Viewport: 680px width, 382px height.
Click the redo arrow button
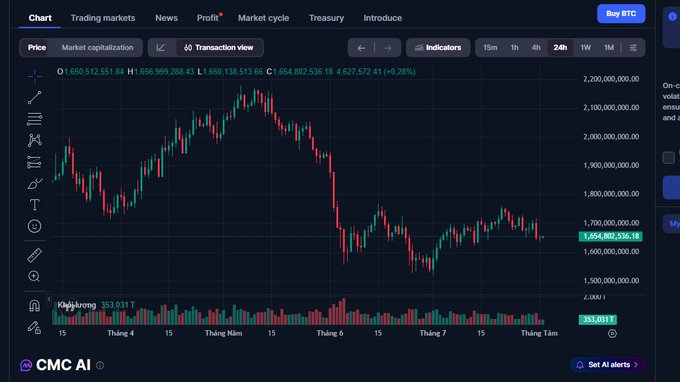click(x=388, y=48)
